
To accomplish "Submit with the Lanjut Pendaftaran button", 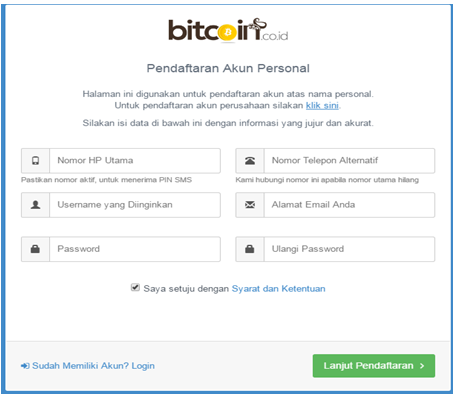I will point(374,366).
